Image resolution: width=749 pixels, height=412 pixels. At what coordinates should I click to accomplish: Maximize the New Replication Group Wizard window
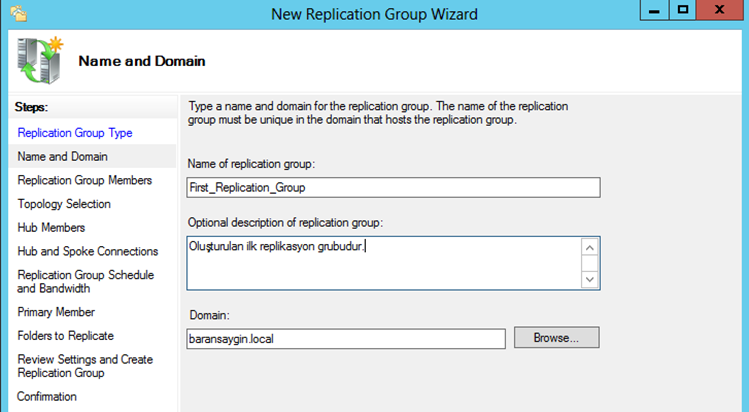683,12
